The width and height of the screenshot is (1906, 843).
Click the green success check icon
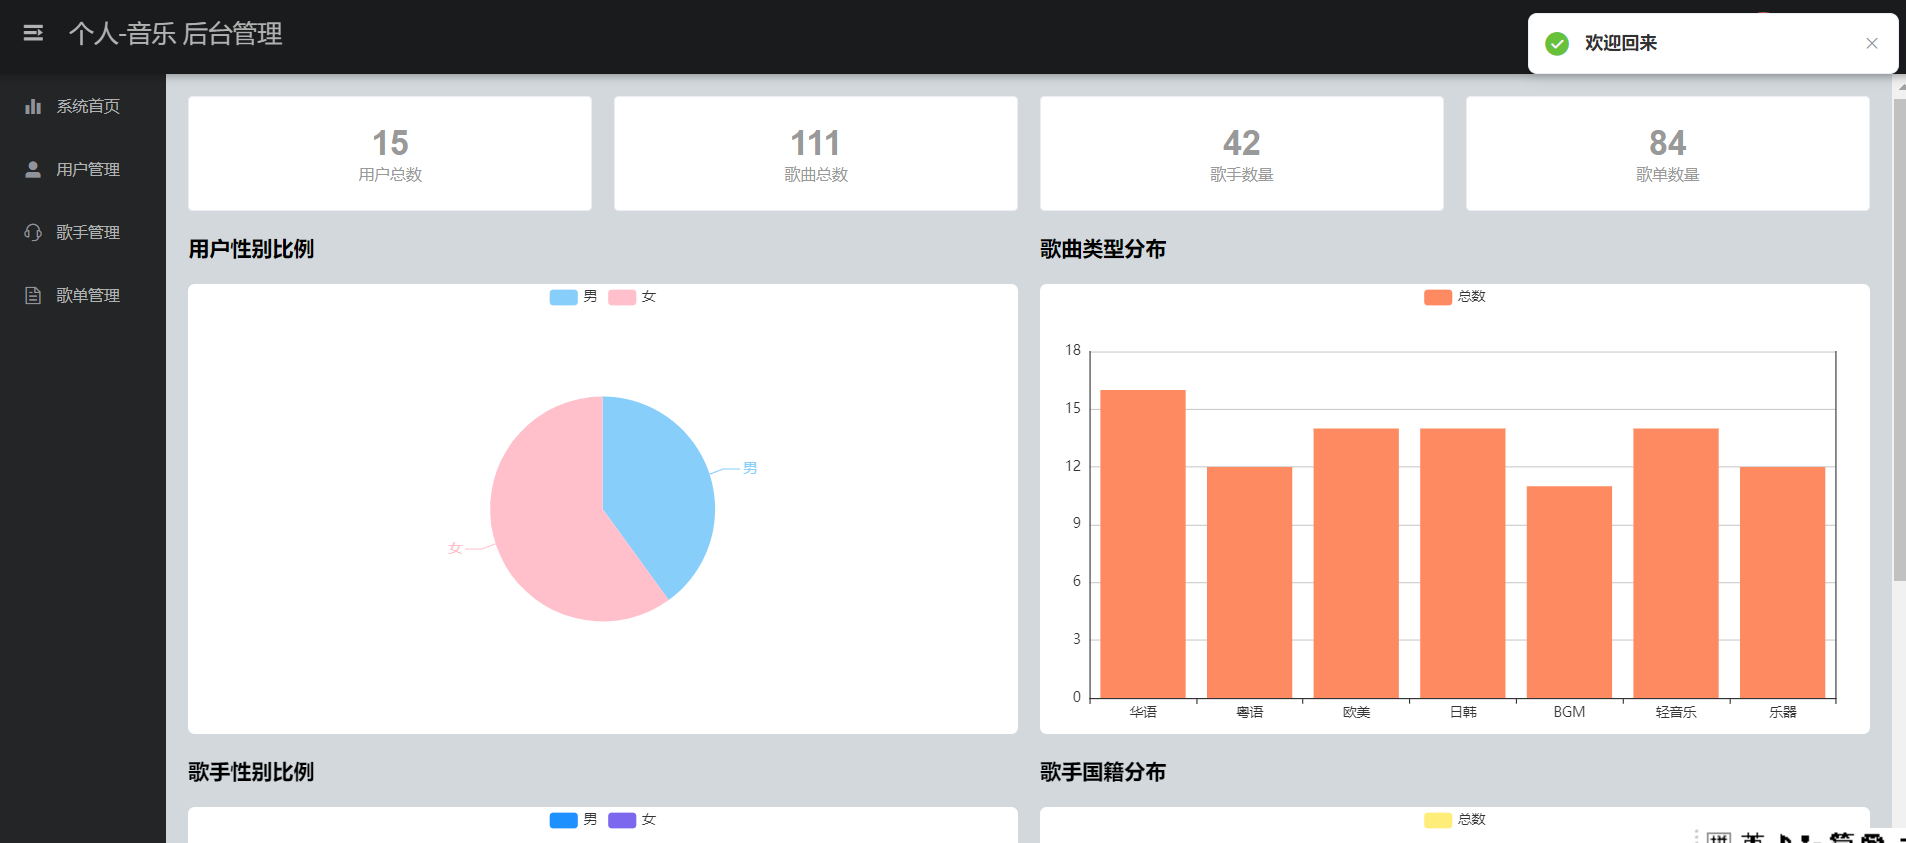(1557, 43)
